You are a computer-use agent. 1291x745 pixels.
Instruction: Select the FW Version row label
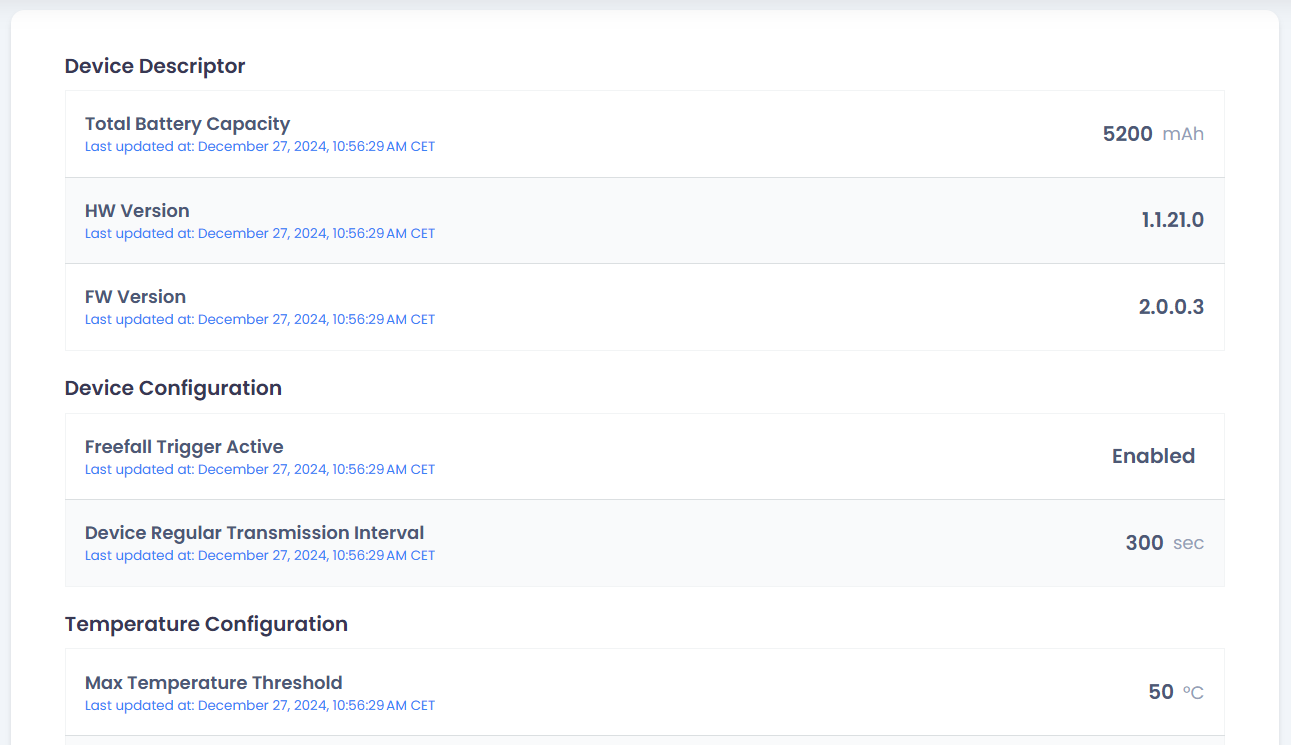coord(135,297)
